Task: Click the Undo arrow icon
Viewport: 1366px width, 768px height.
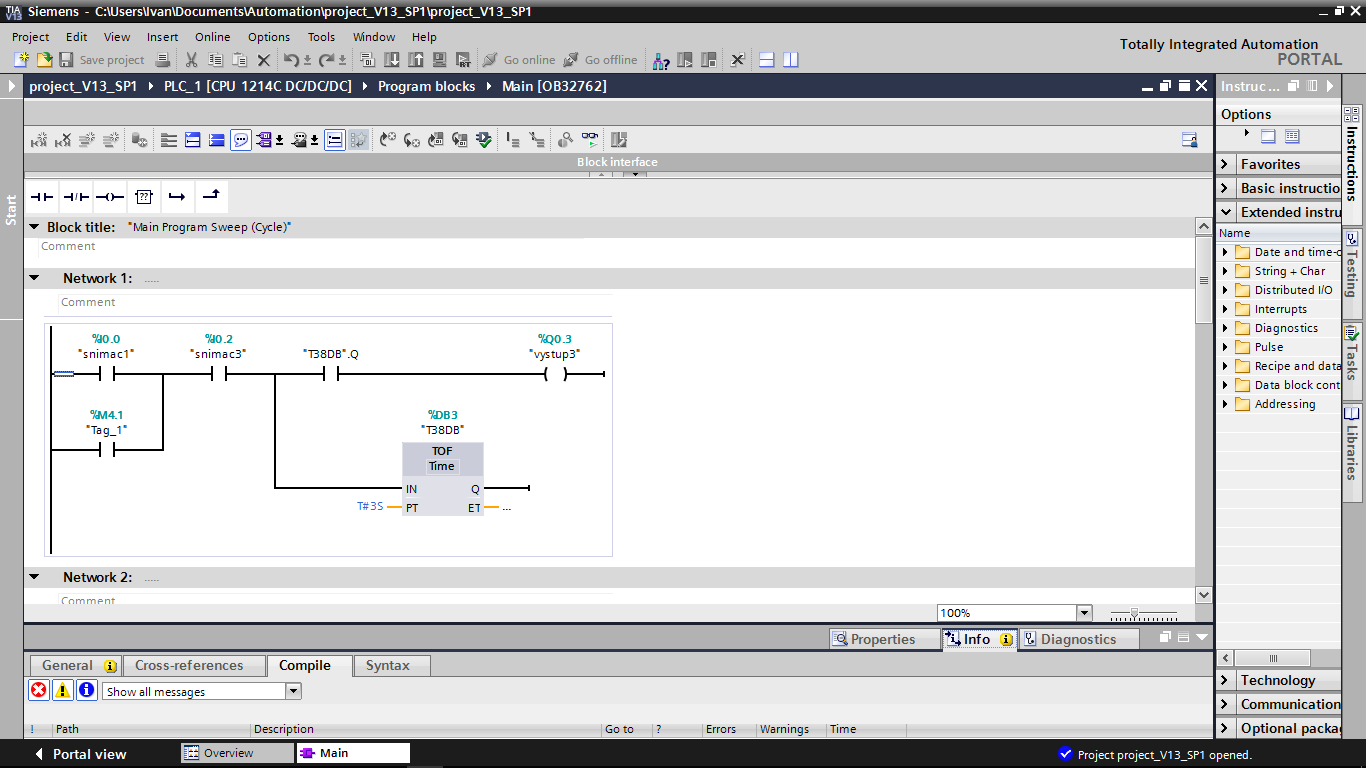Action: click(x=291, y=60)
